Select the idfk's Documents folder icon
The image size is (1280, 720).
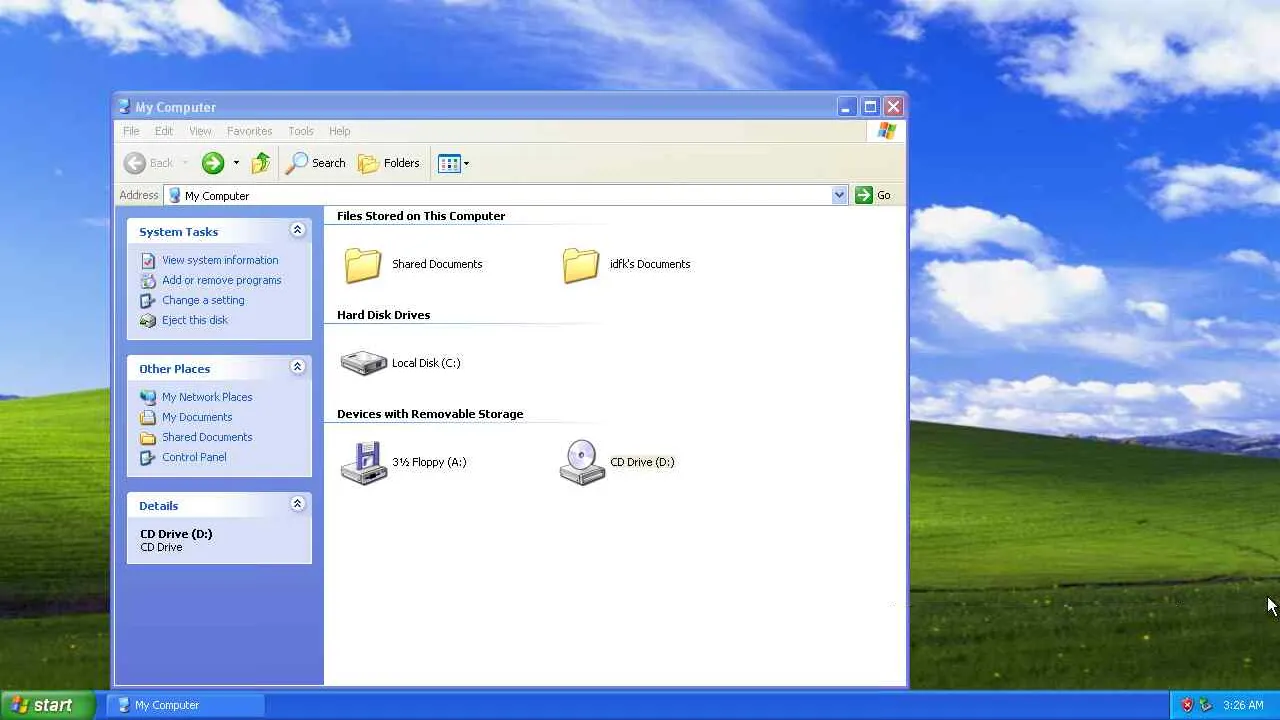point(580,264)
